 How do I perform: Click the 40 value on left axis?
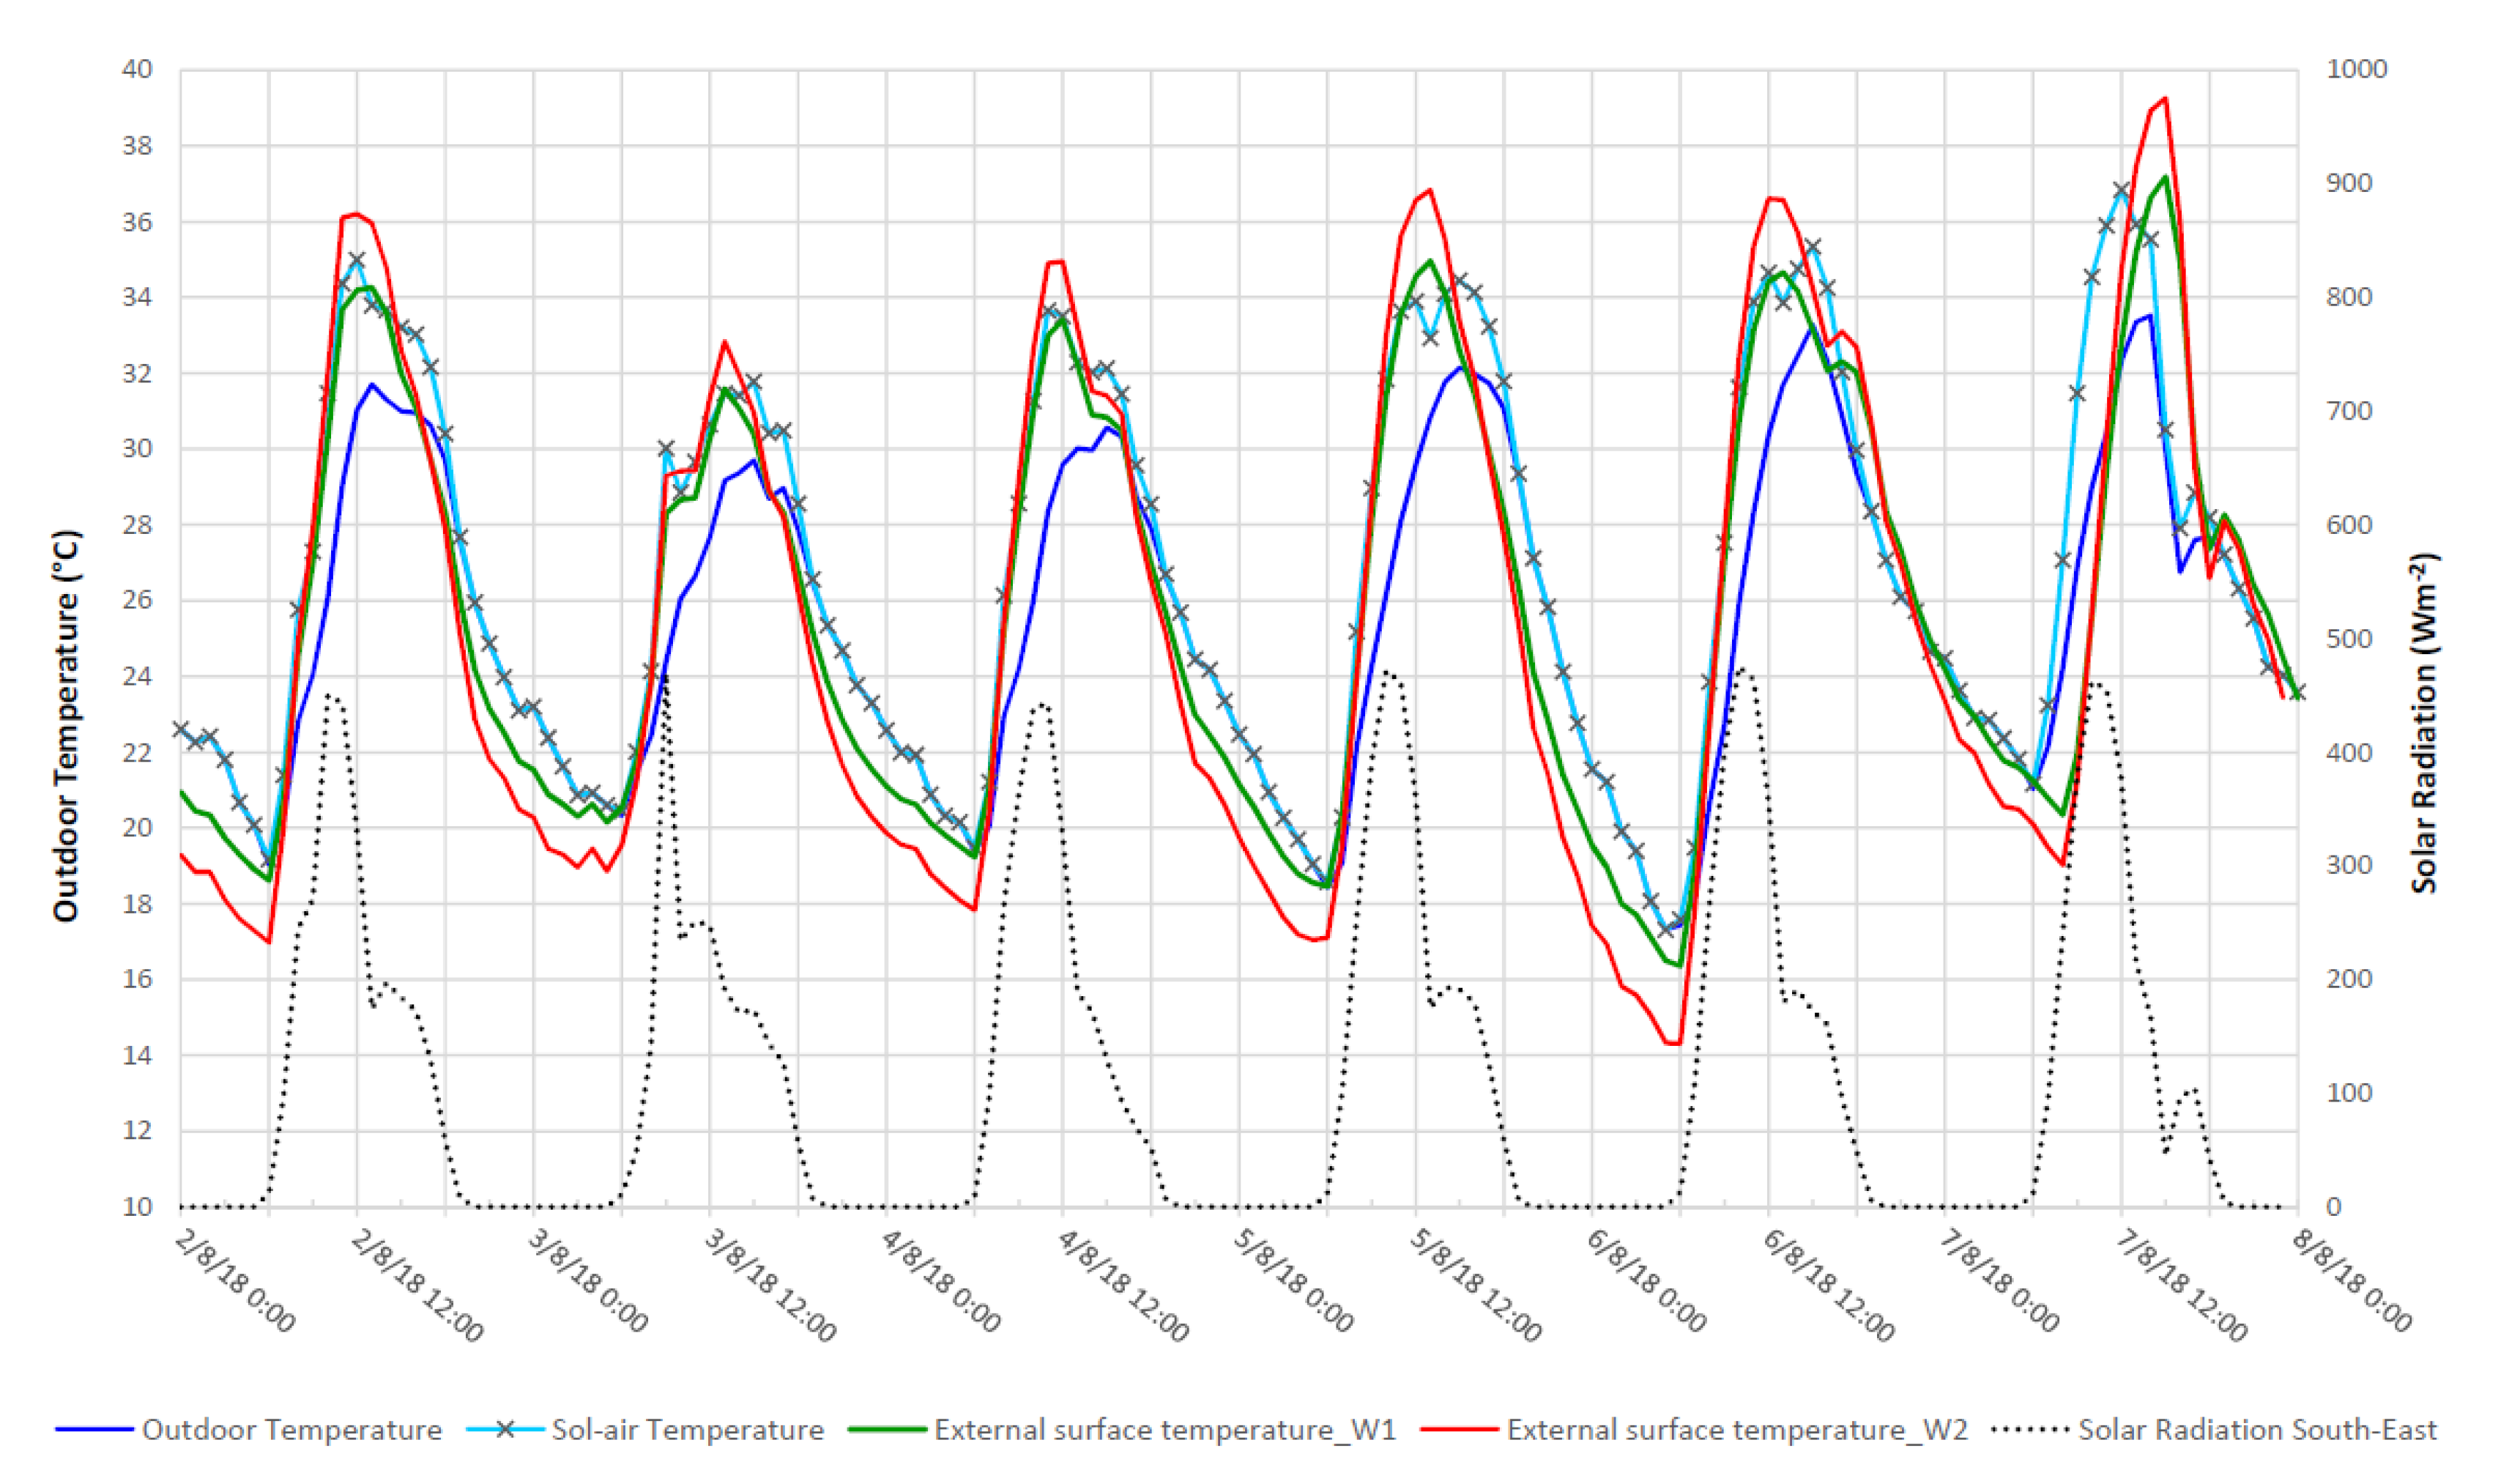tap(137, 69)
